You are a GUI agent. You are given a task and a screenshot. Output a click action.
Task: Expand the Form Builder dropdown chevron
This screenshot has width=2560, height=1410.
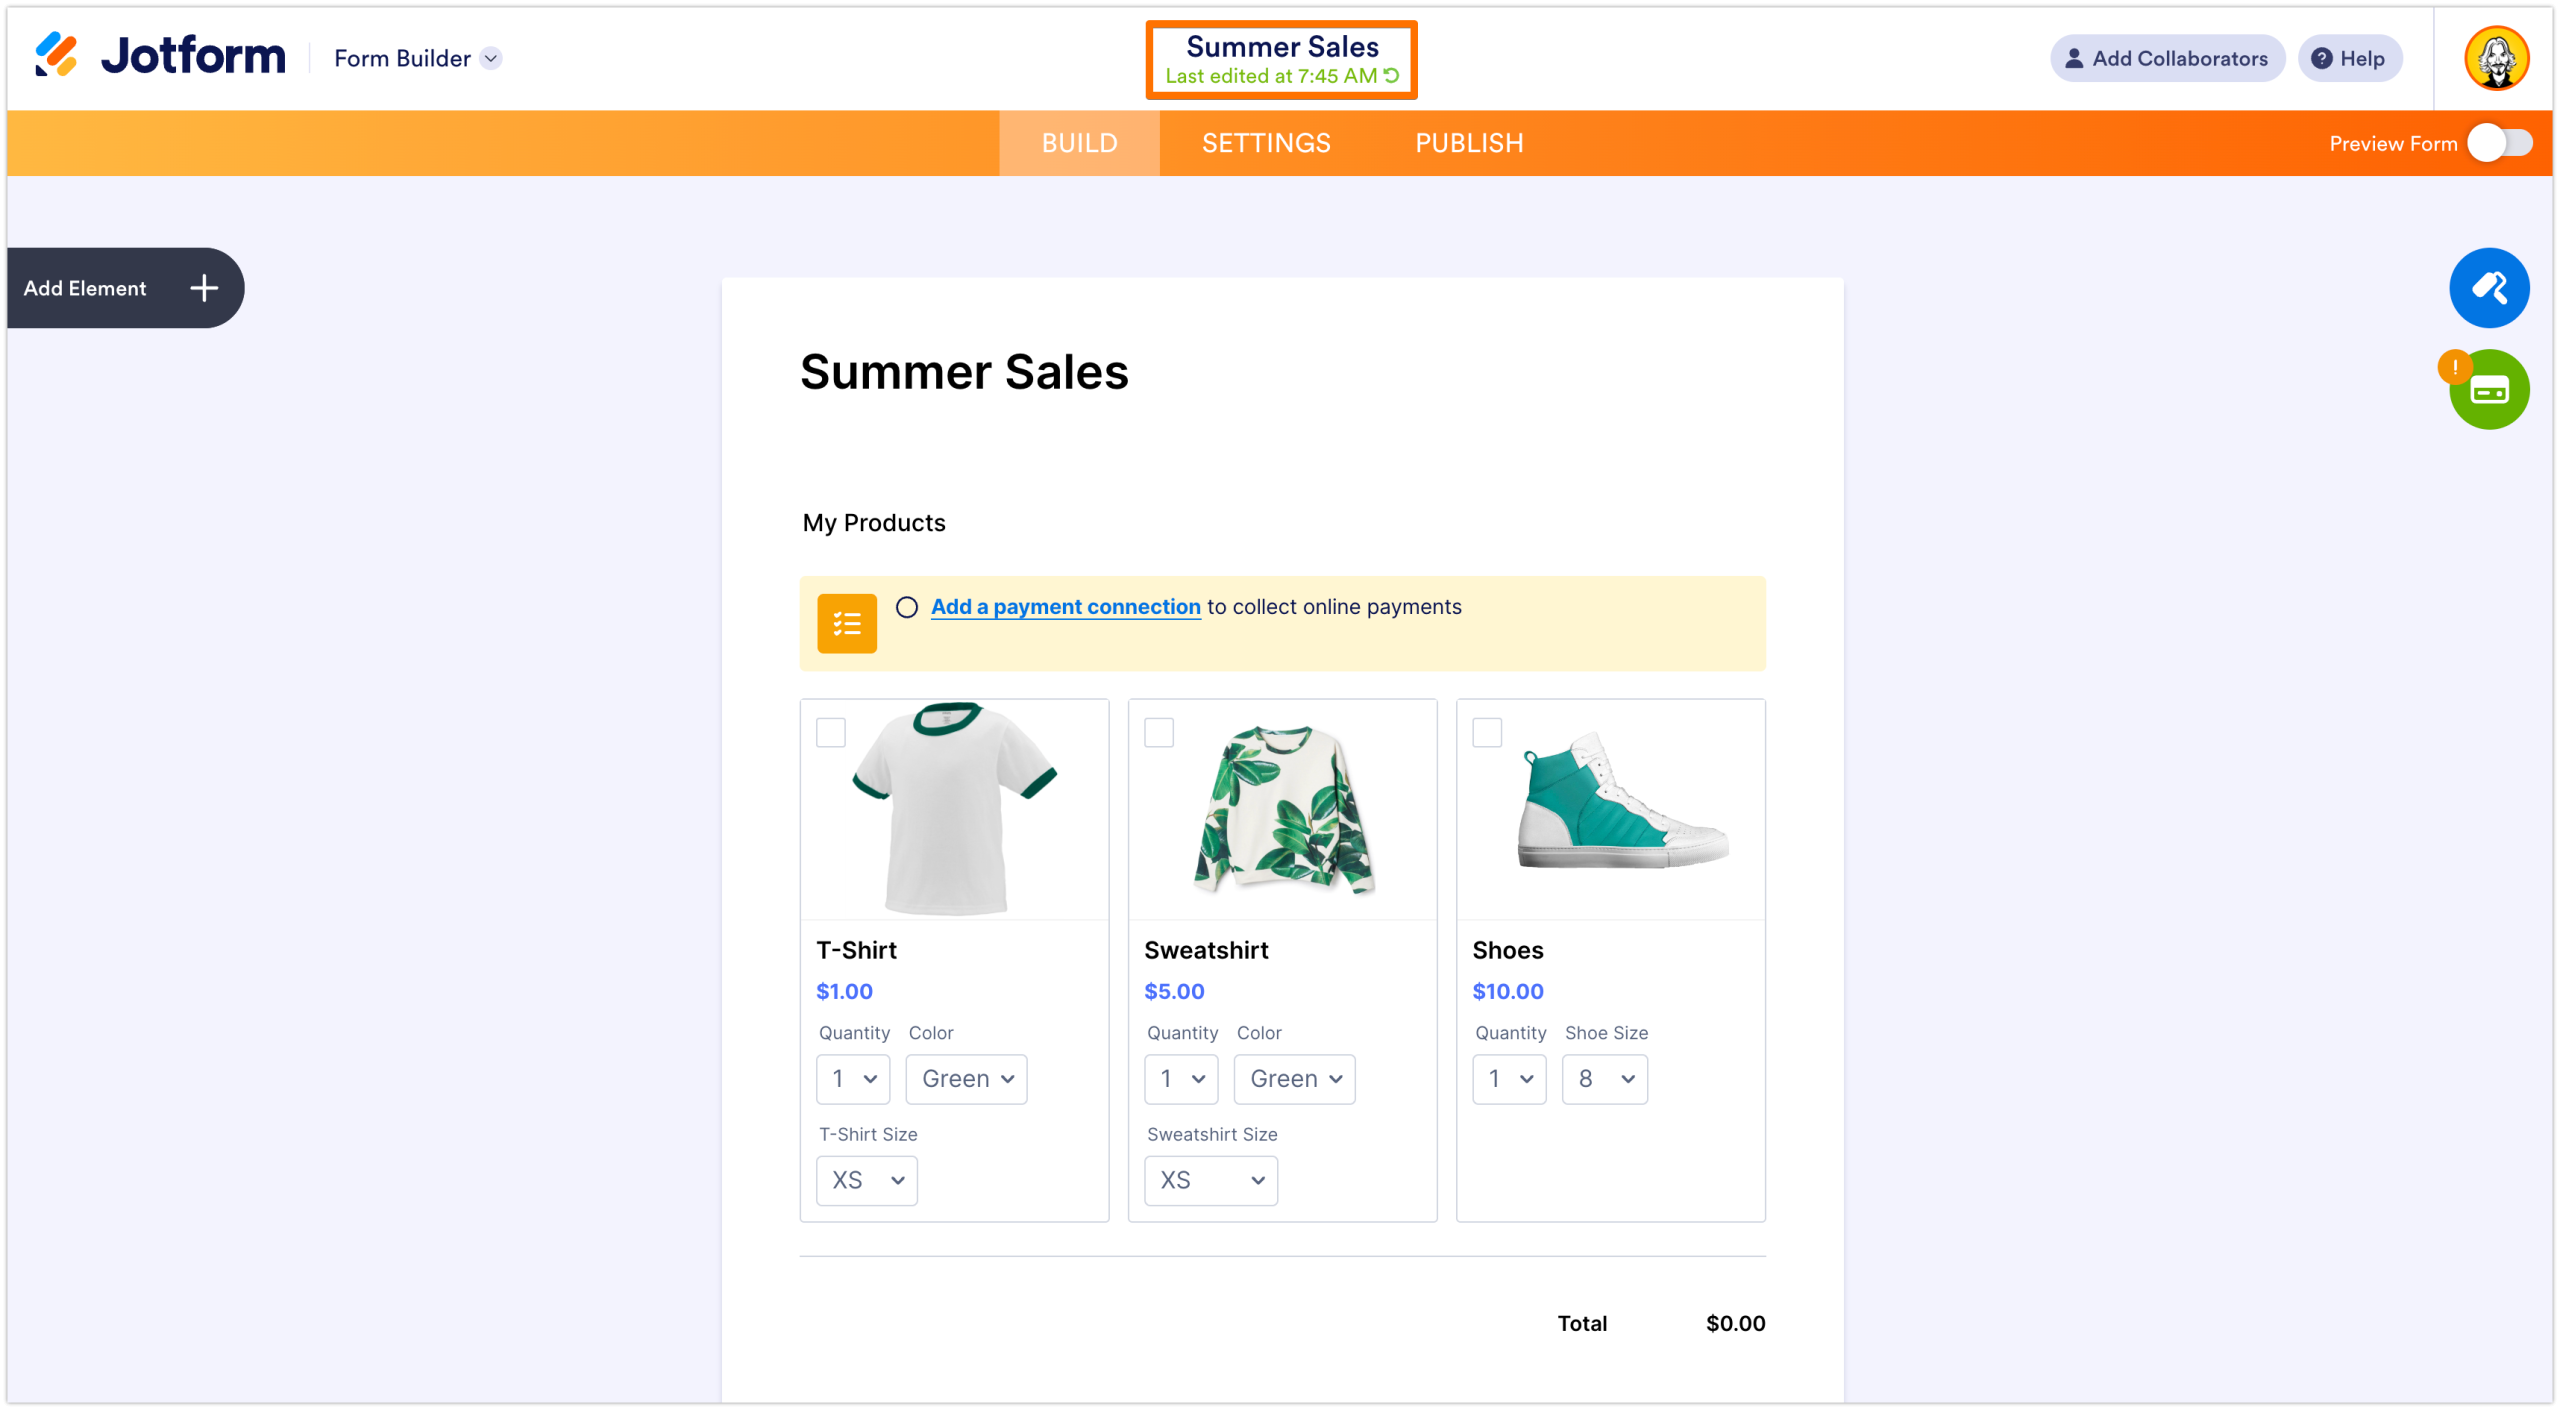[x=490, y=58]
